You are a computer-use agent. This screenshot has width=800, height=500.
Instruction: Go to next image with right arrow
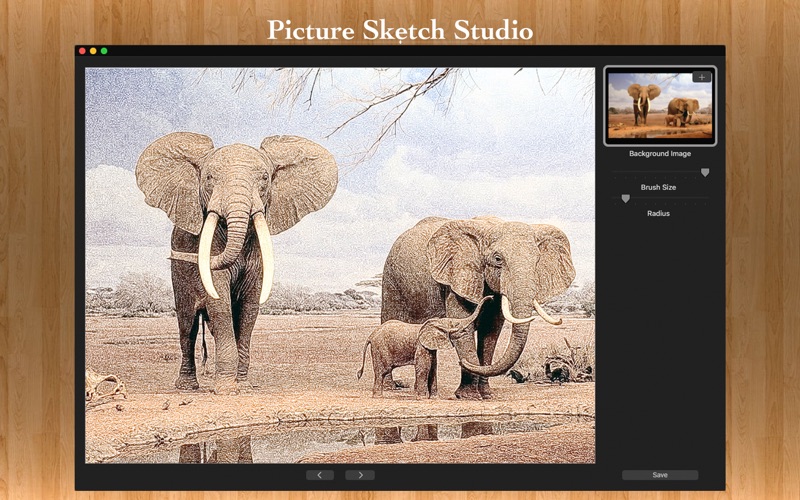point(360,475)
